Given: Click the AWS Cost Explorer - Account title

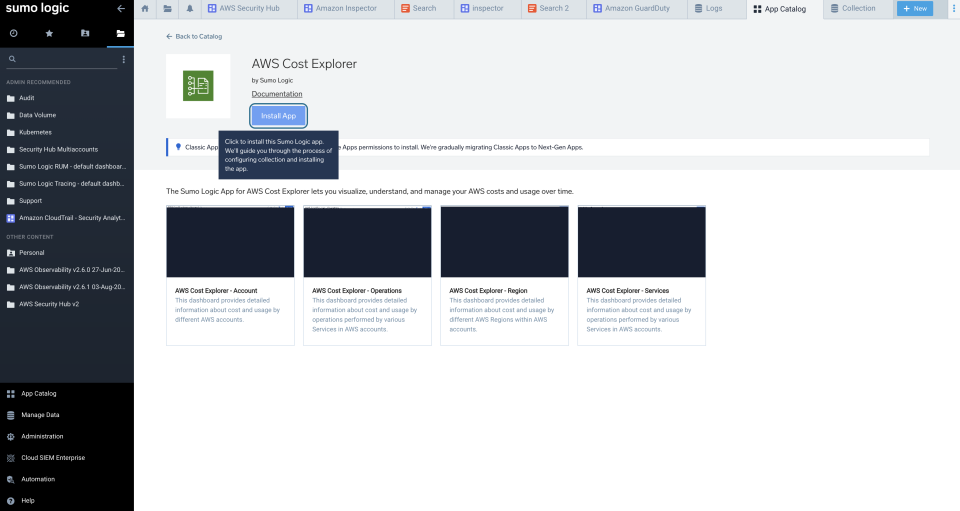Looking at the screenshot, I should click(x=216, y=291).
